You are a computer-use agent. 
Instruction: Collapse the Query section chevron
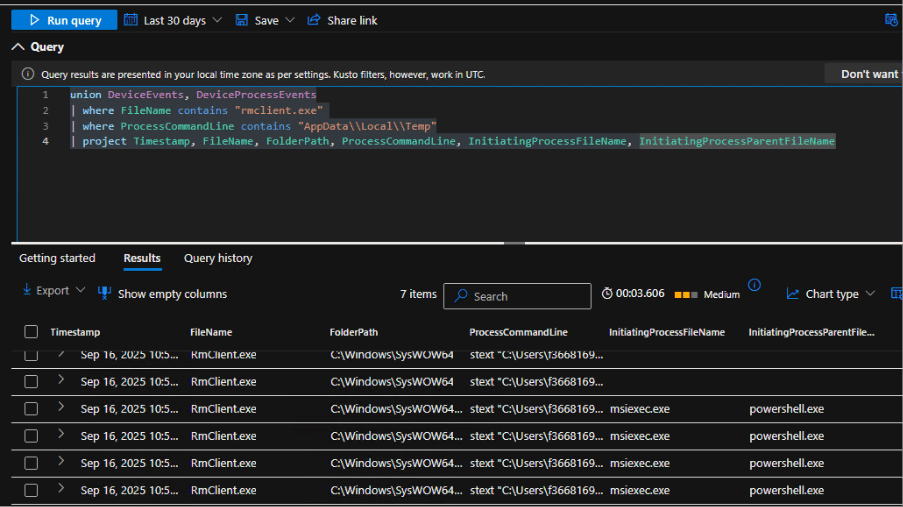click(18, 47)
